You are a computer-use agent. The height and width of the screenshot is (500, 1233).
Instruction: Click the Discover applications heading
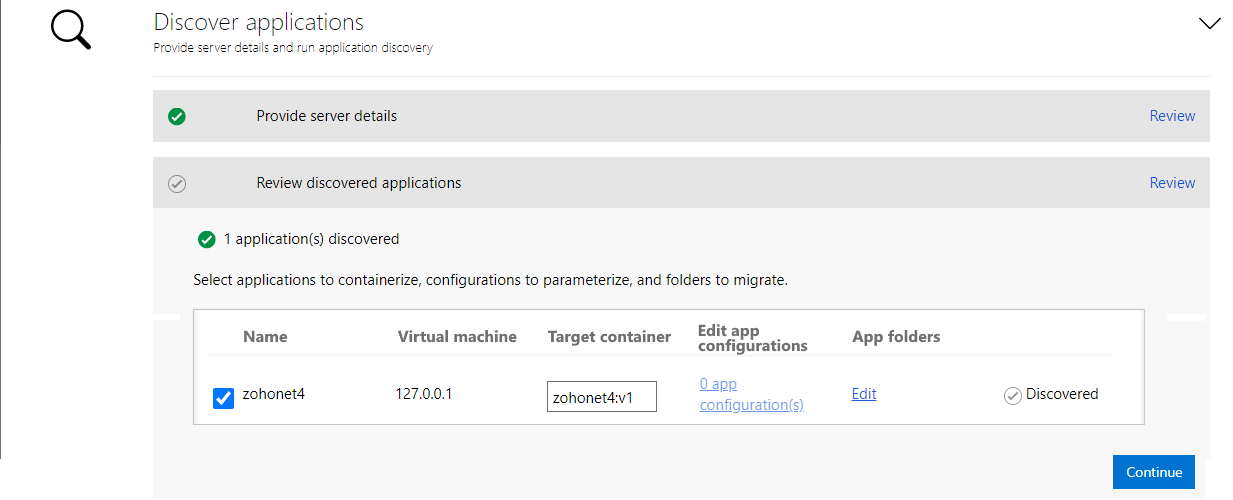pyautogui.click(x=259, y=22)
